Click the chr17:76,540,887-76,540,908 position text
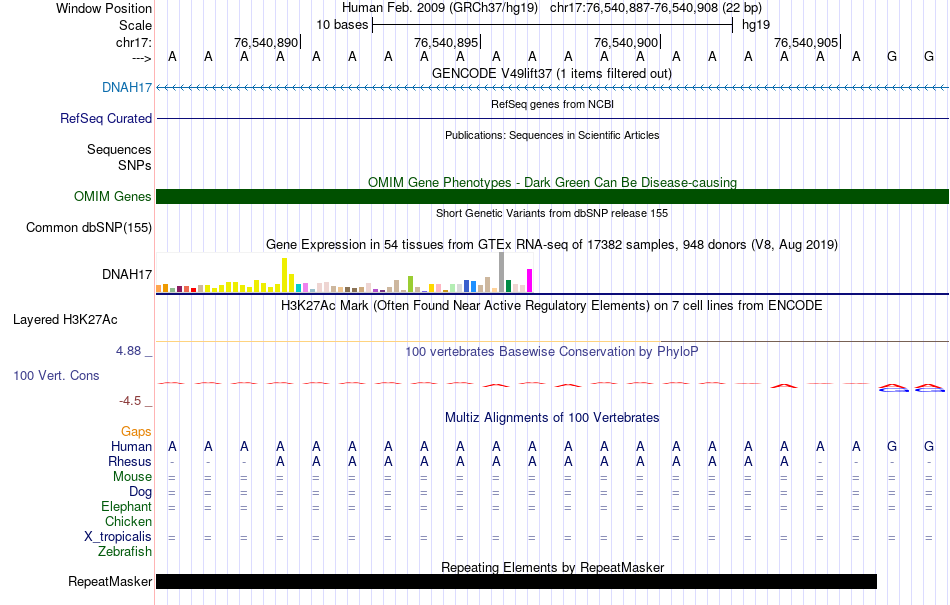 (x=656, y=8)
